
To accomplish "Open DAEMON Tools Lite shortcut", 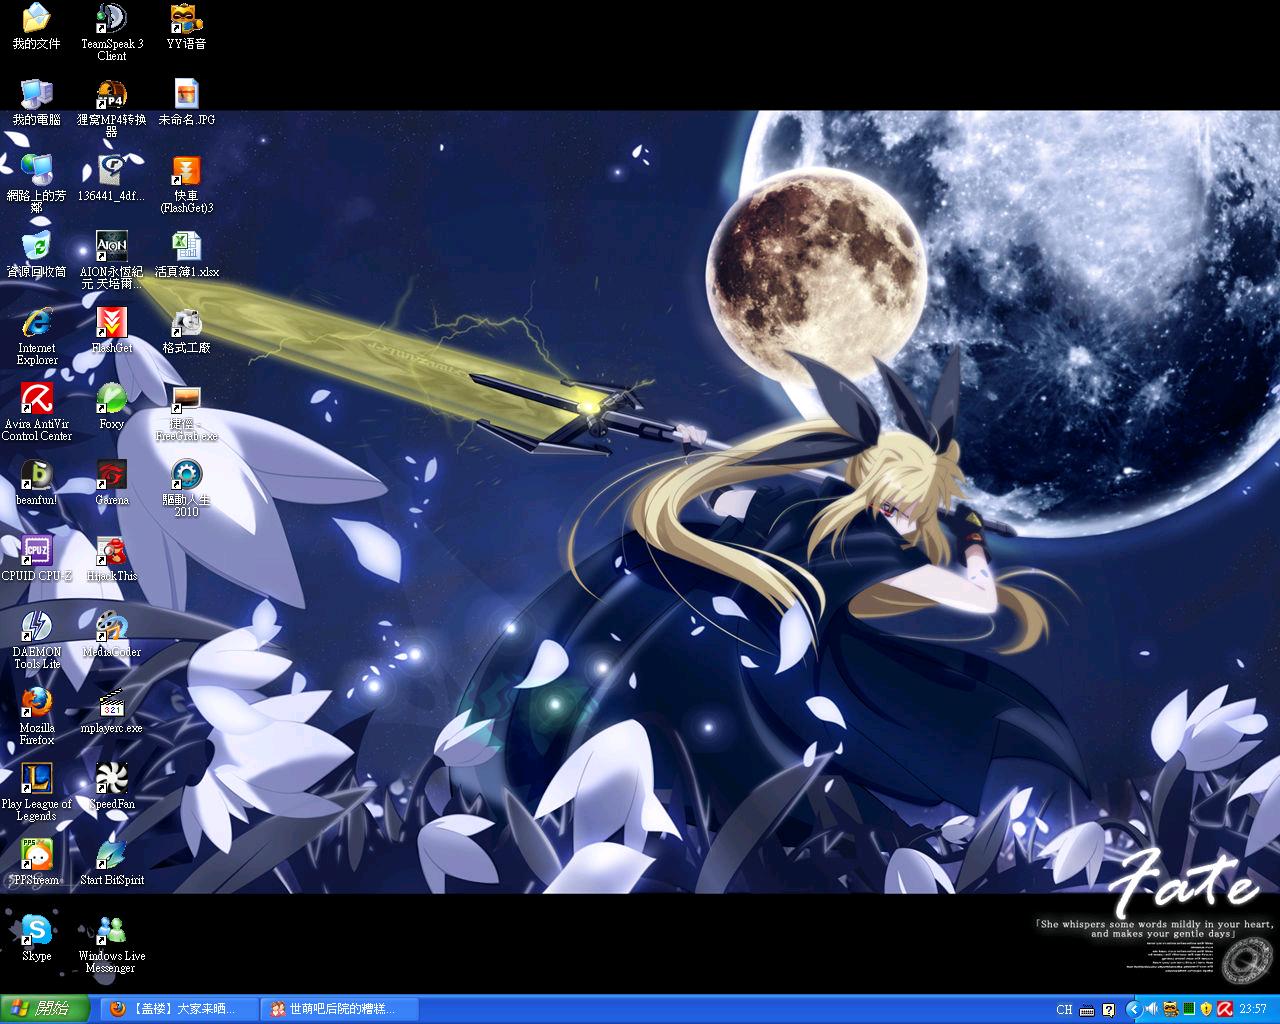I will point(37,628).
